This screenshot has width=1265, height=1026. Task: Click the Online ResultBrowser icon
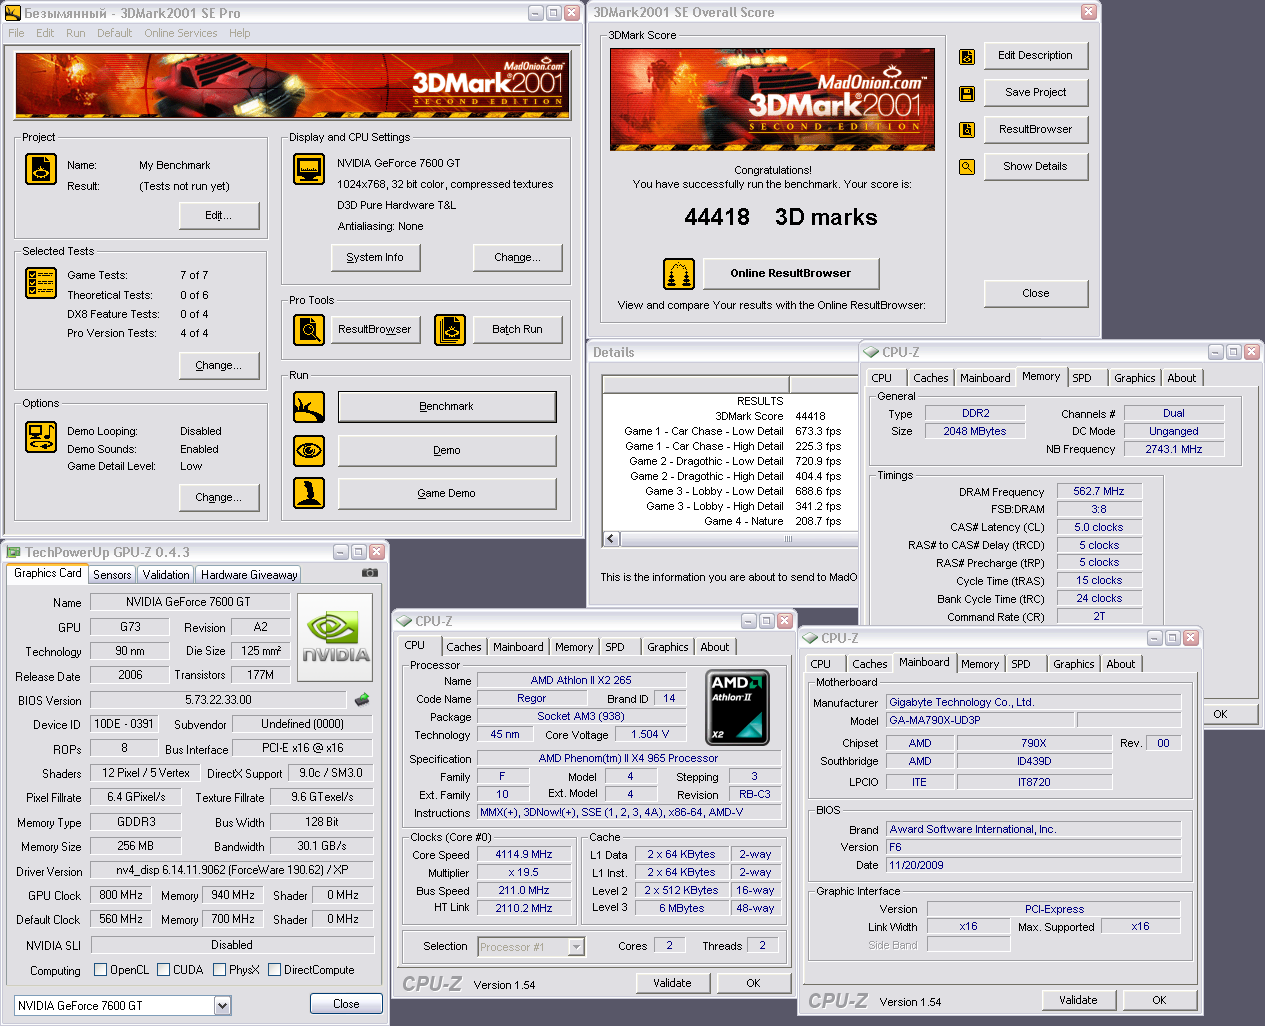(x=679, y=273)
